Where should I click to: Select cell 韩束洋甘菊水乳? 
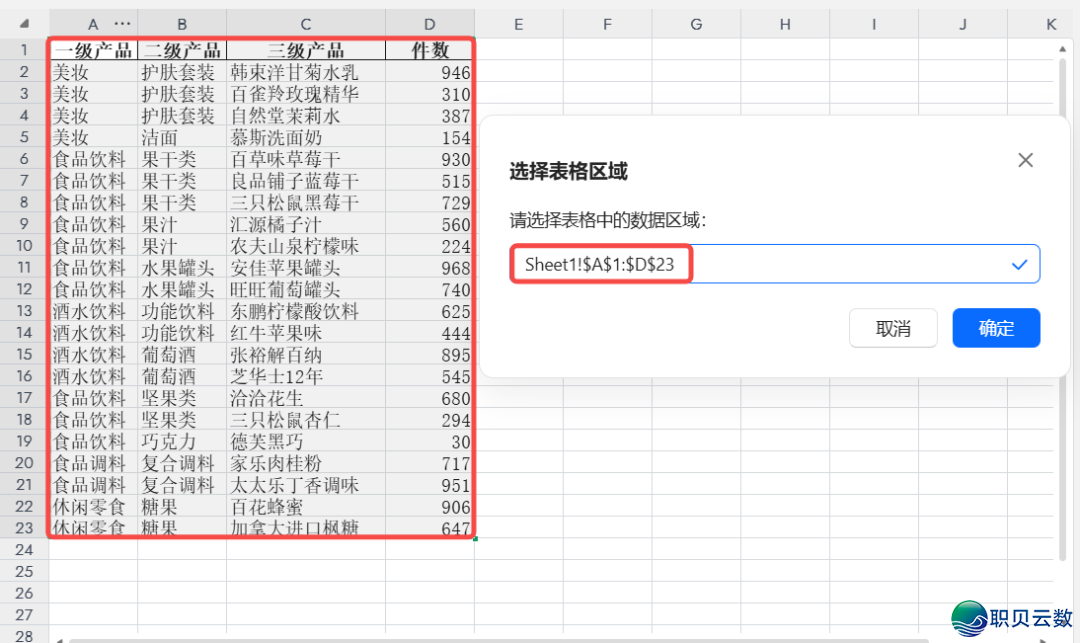306,72
